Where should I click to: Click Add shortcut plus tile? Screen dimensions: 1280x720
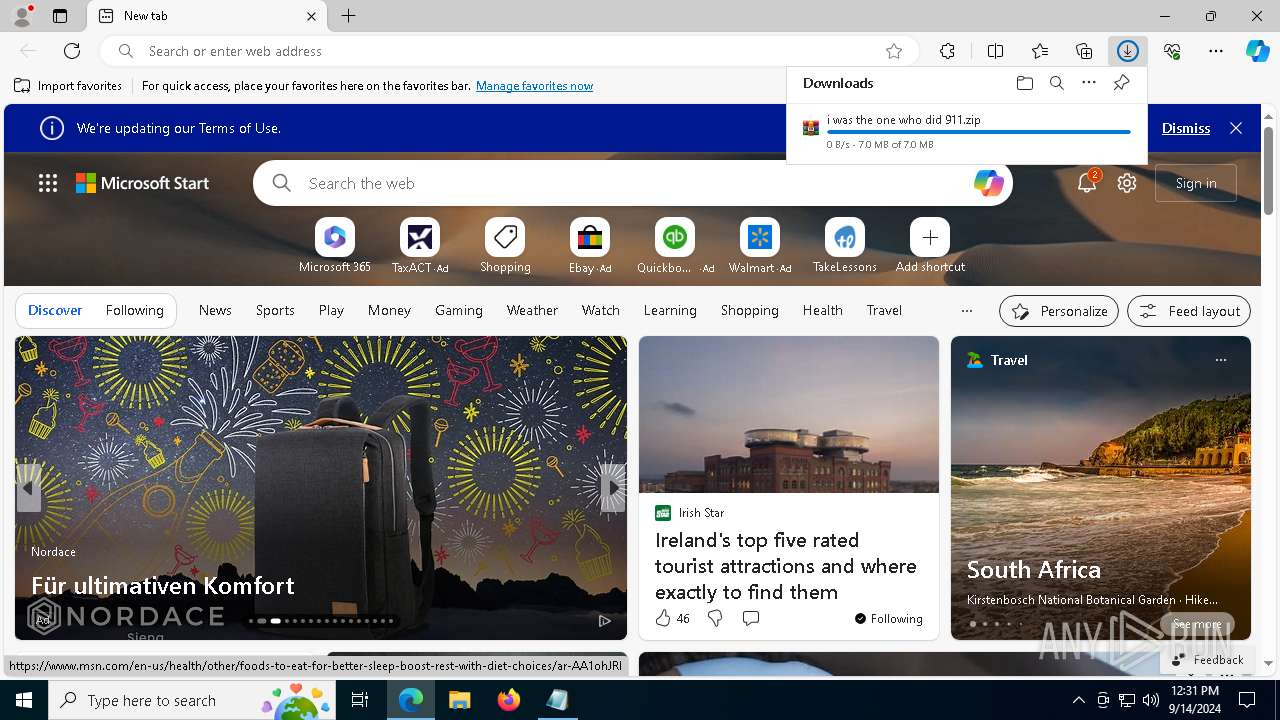pyautogui.click(x=930, y=246)
